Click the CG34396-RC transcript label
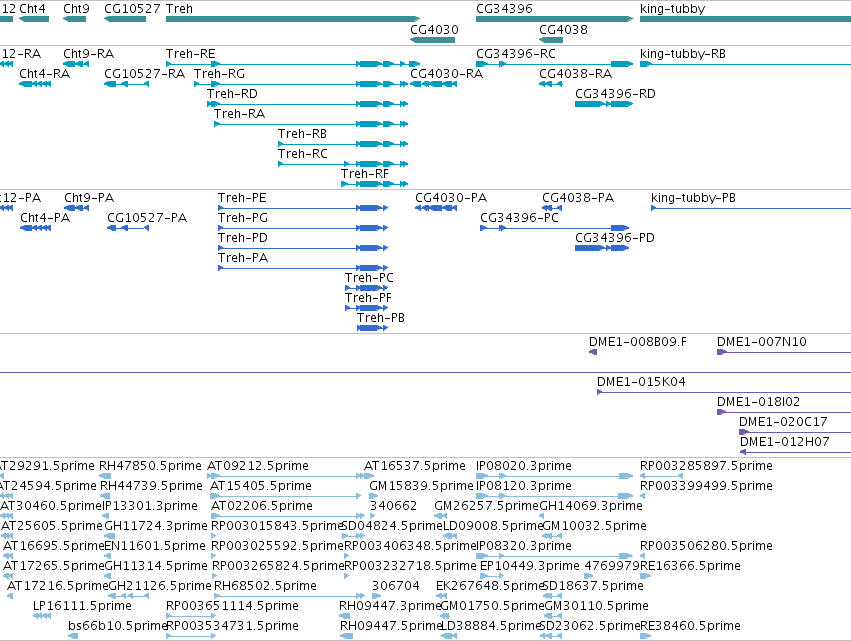Viewport: 851px width, 641px height. tap(516, 54)
